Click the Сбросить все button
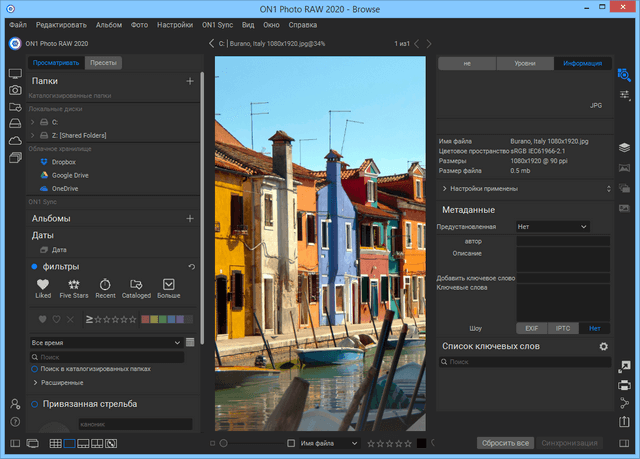Screen dimensions: 640x459 click(x=503, y=442)
